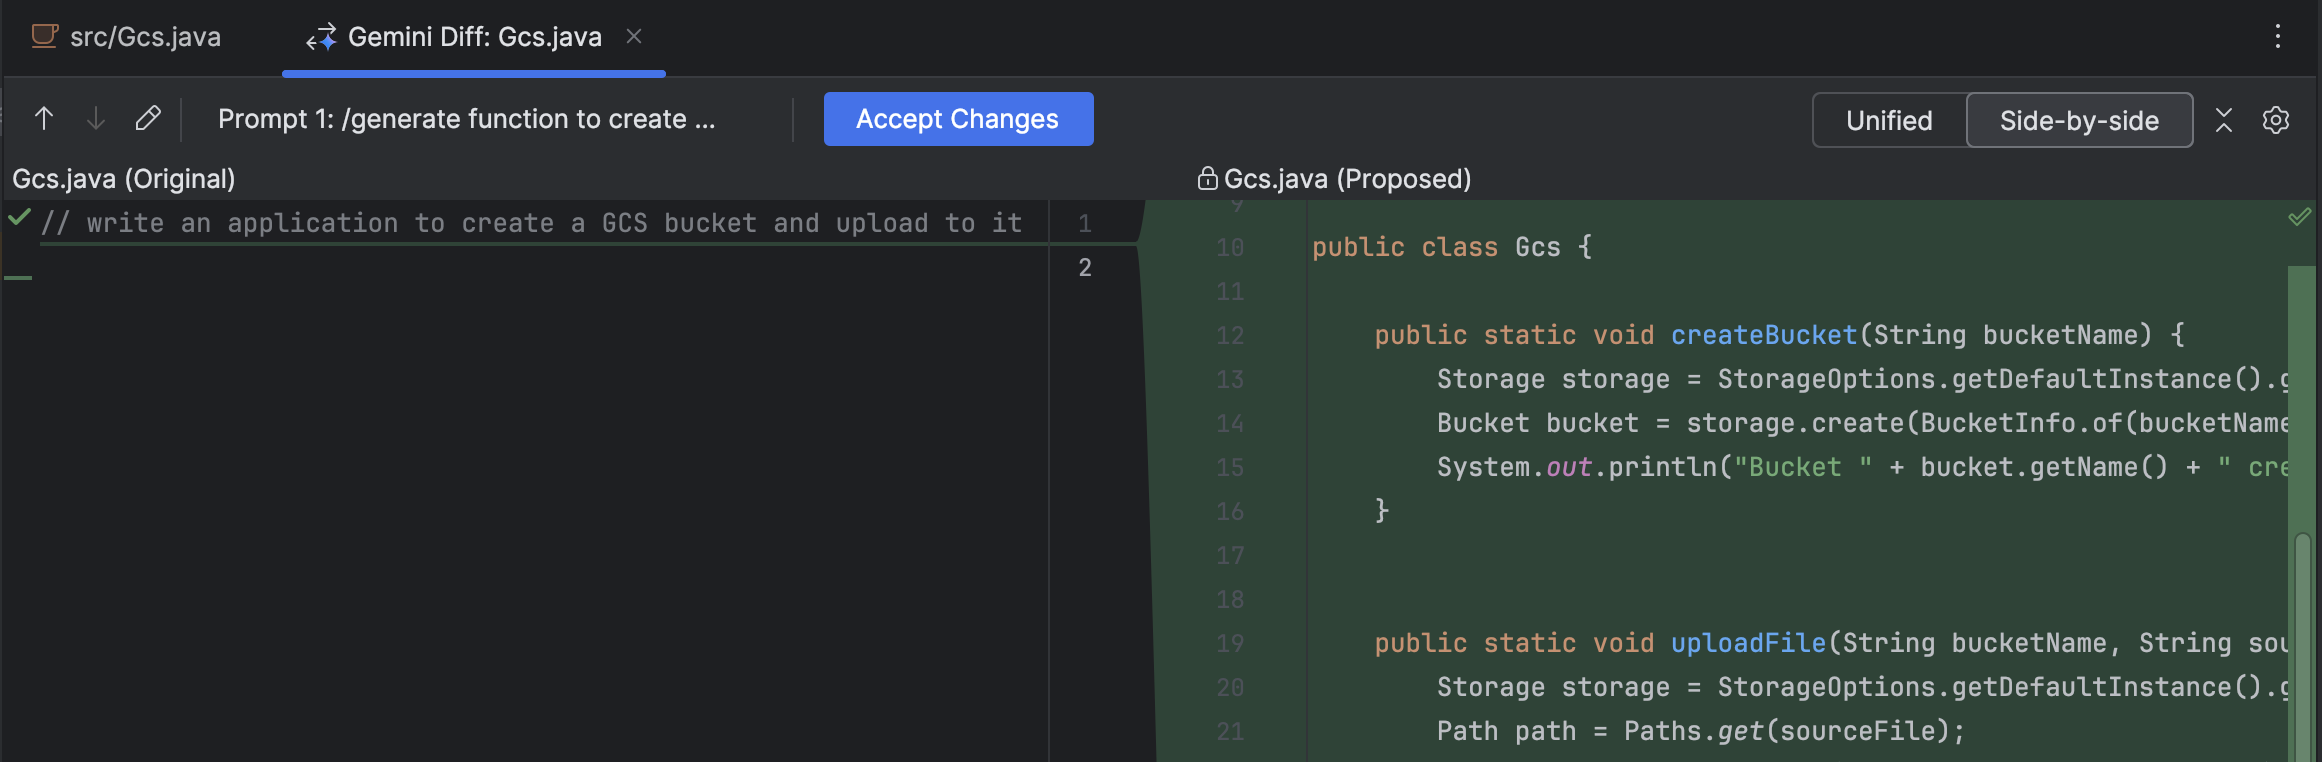Dismiss the diff with the X icon
Image resolution: width=2322 pixels, height=762 pixels.
click(2223, 120)
